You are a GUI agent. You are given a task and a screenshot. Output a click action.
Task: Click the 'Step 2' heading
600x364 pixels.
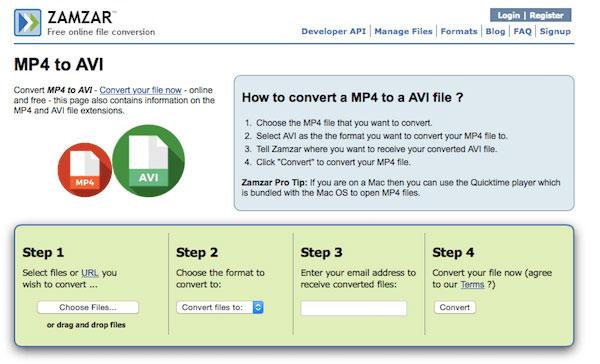(x=197, y=253)
